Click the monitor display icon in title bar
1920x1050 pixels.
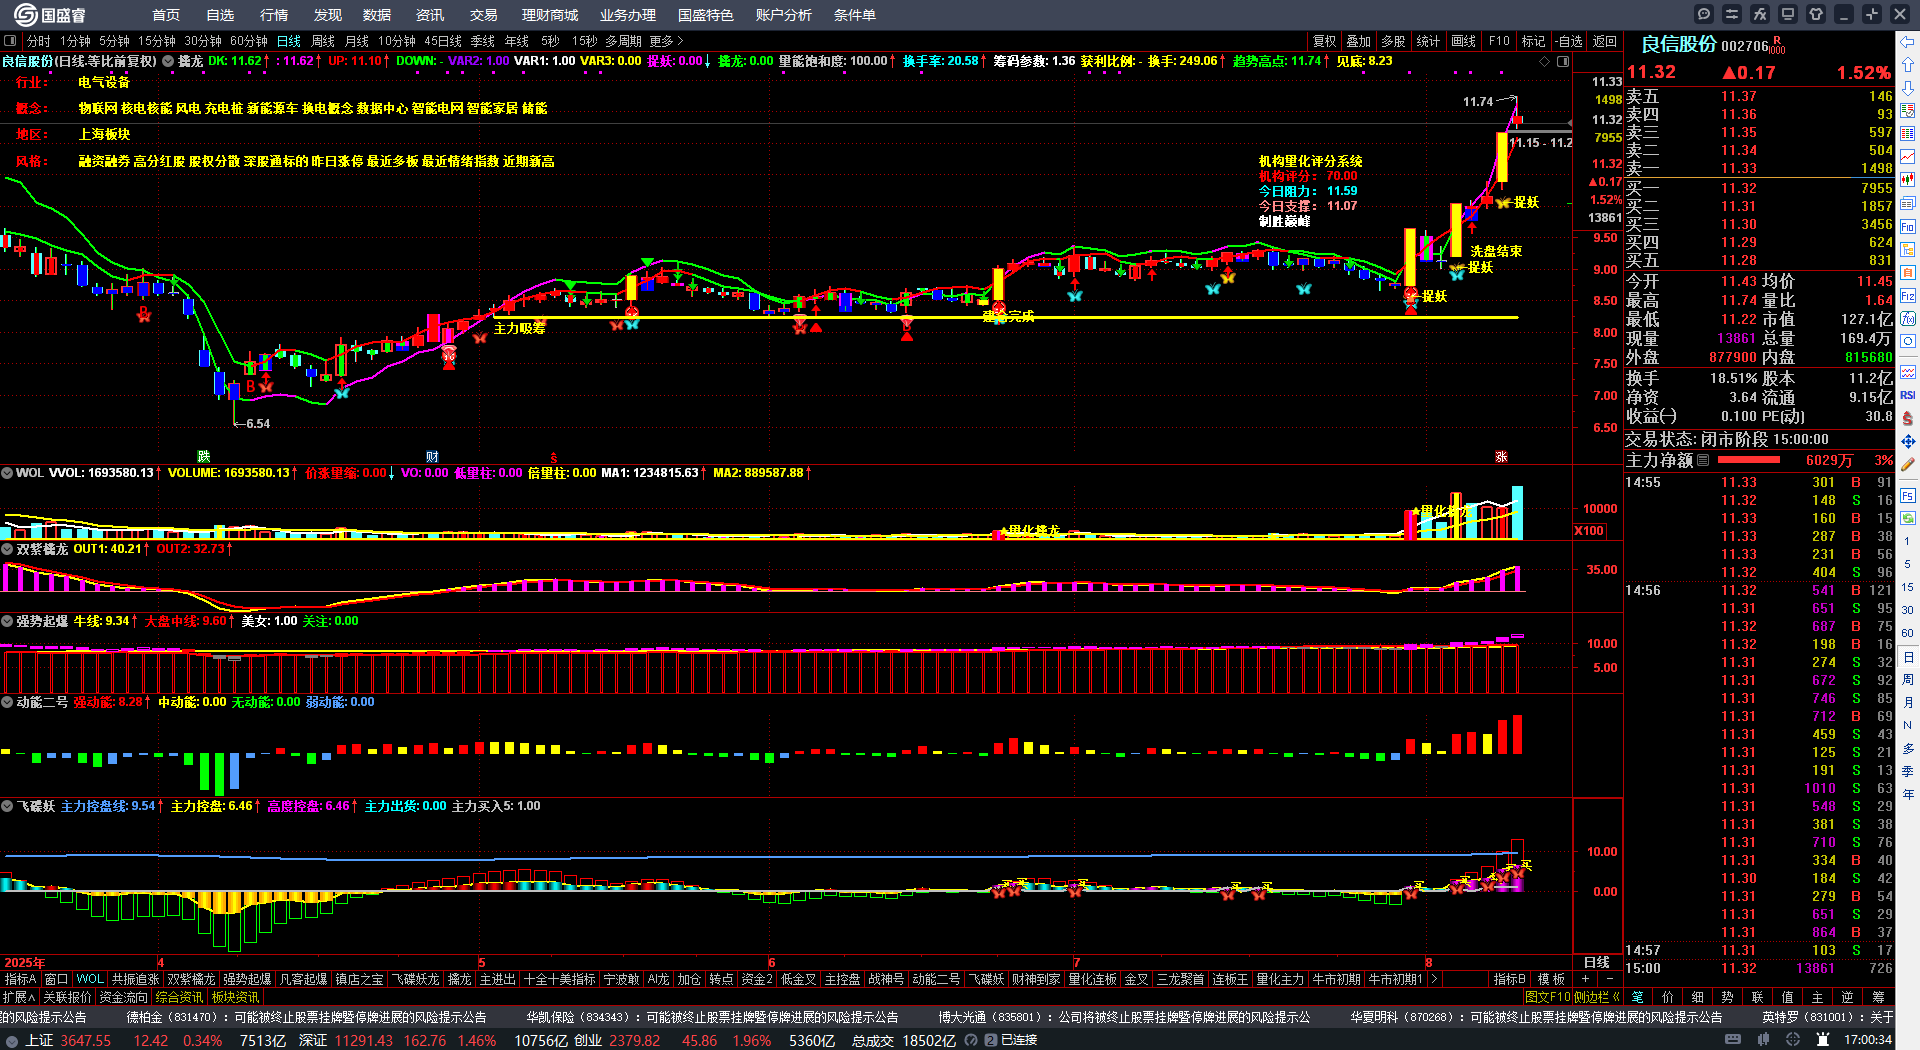[1788, 14]
